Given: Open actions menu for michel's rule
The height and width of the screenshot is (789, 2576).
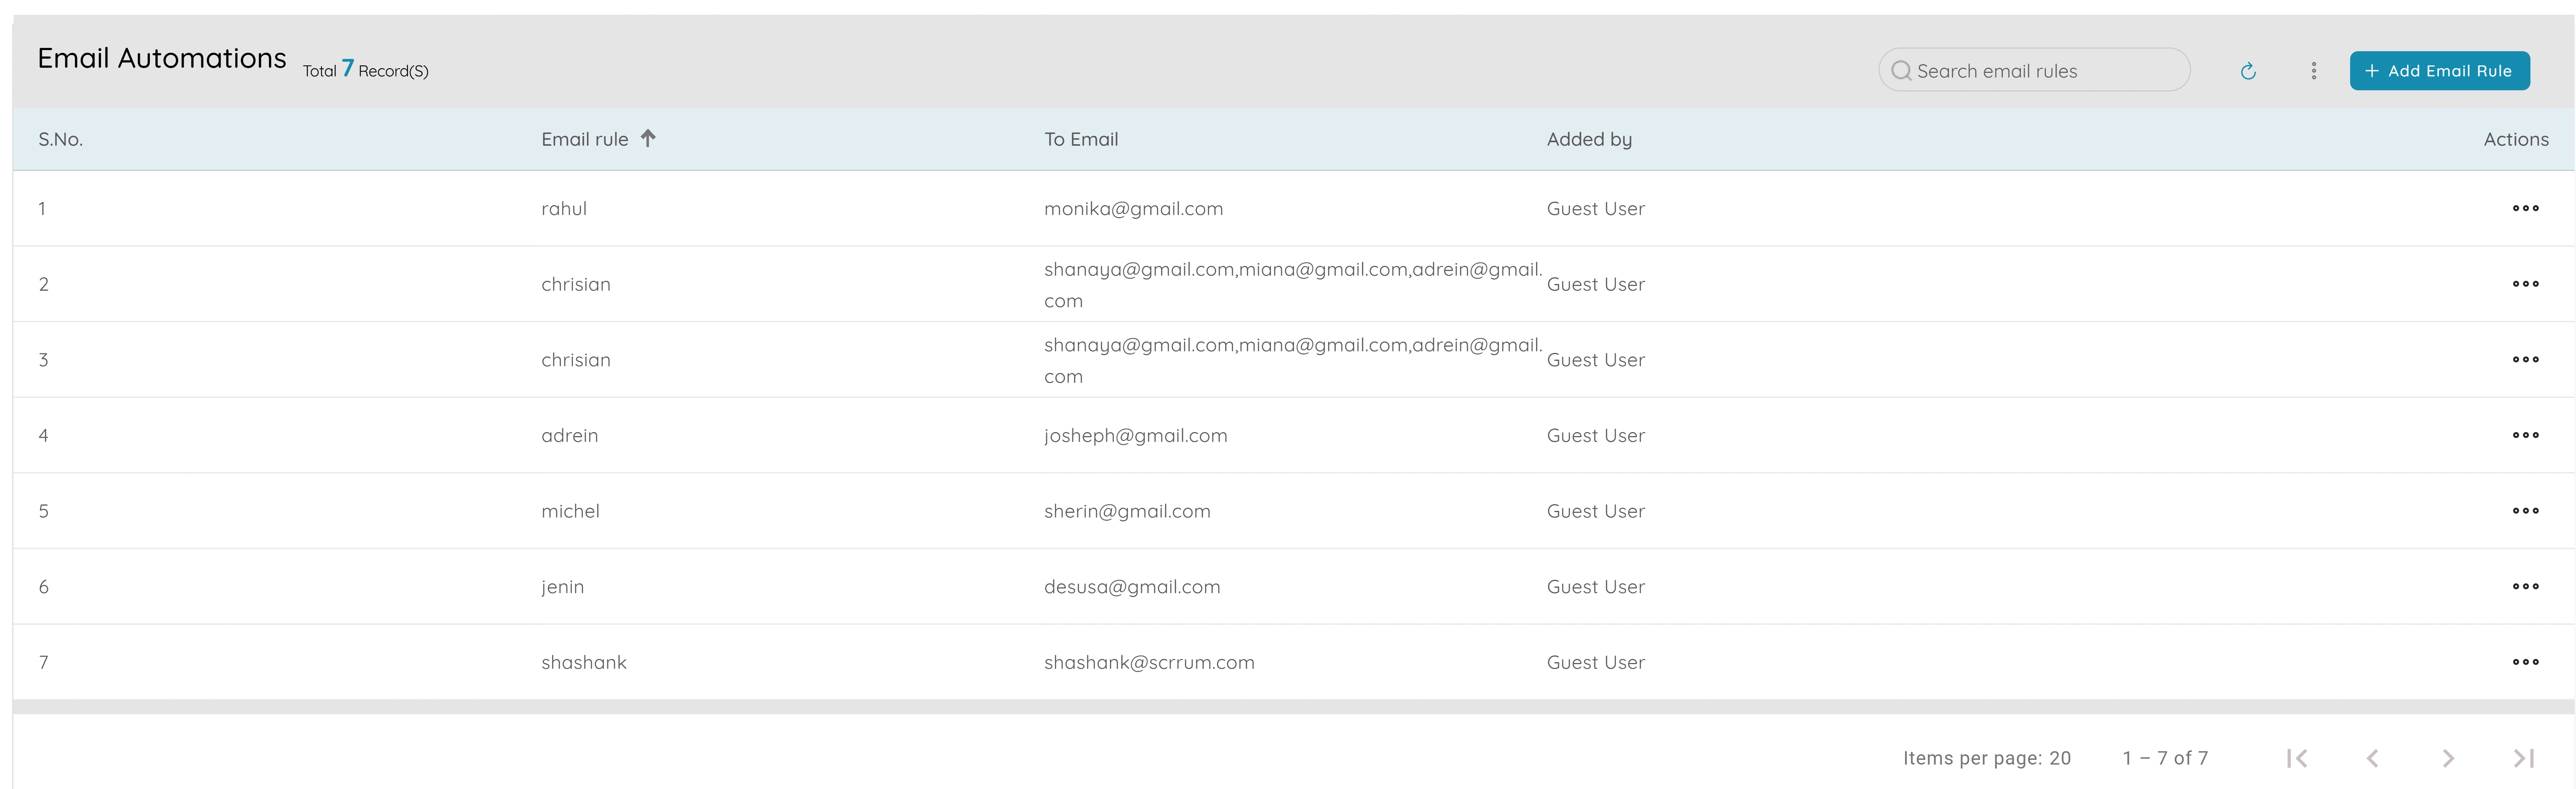Looking at the screenshot, I should [2526, 510].
